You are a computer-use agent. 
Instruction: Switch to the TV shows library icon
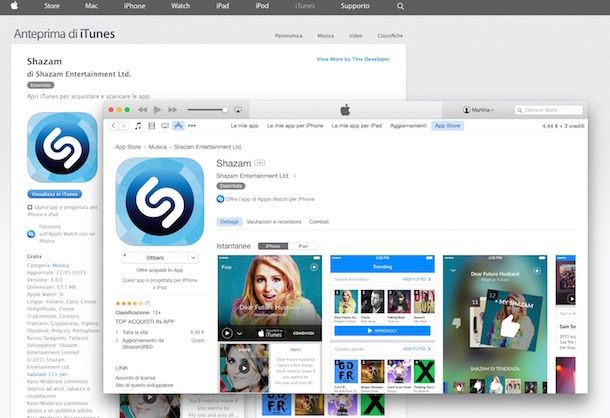165,126
